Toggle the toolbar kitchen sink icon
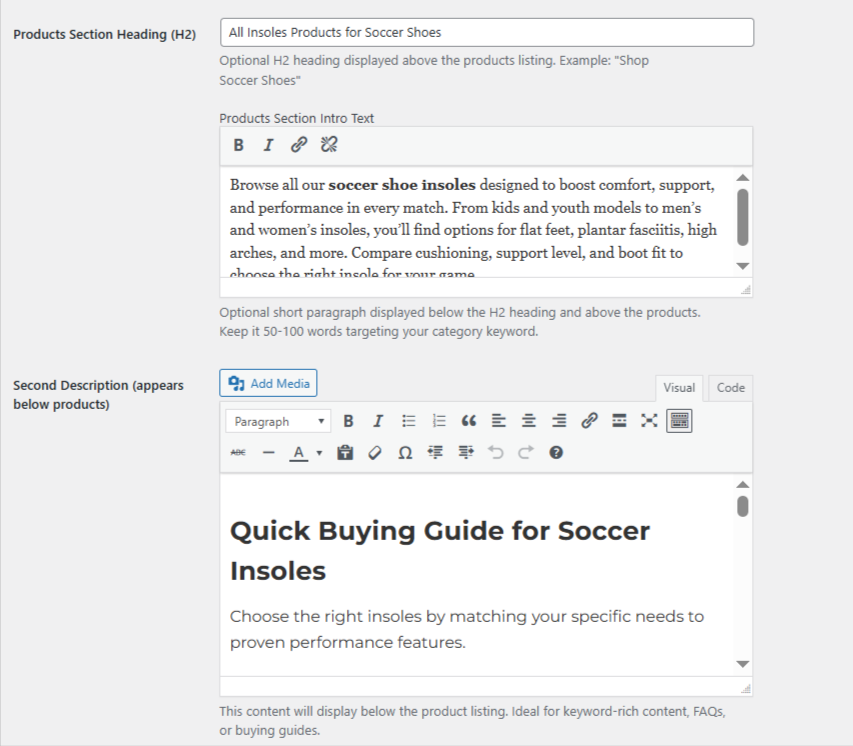This screenshot has height=746, width=853. click(x=680, y=420)
